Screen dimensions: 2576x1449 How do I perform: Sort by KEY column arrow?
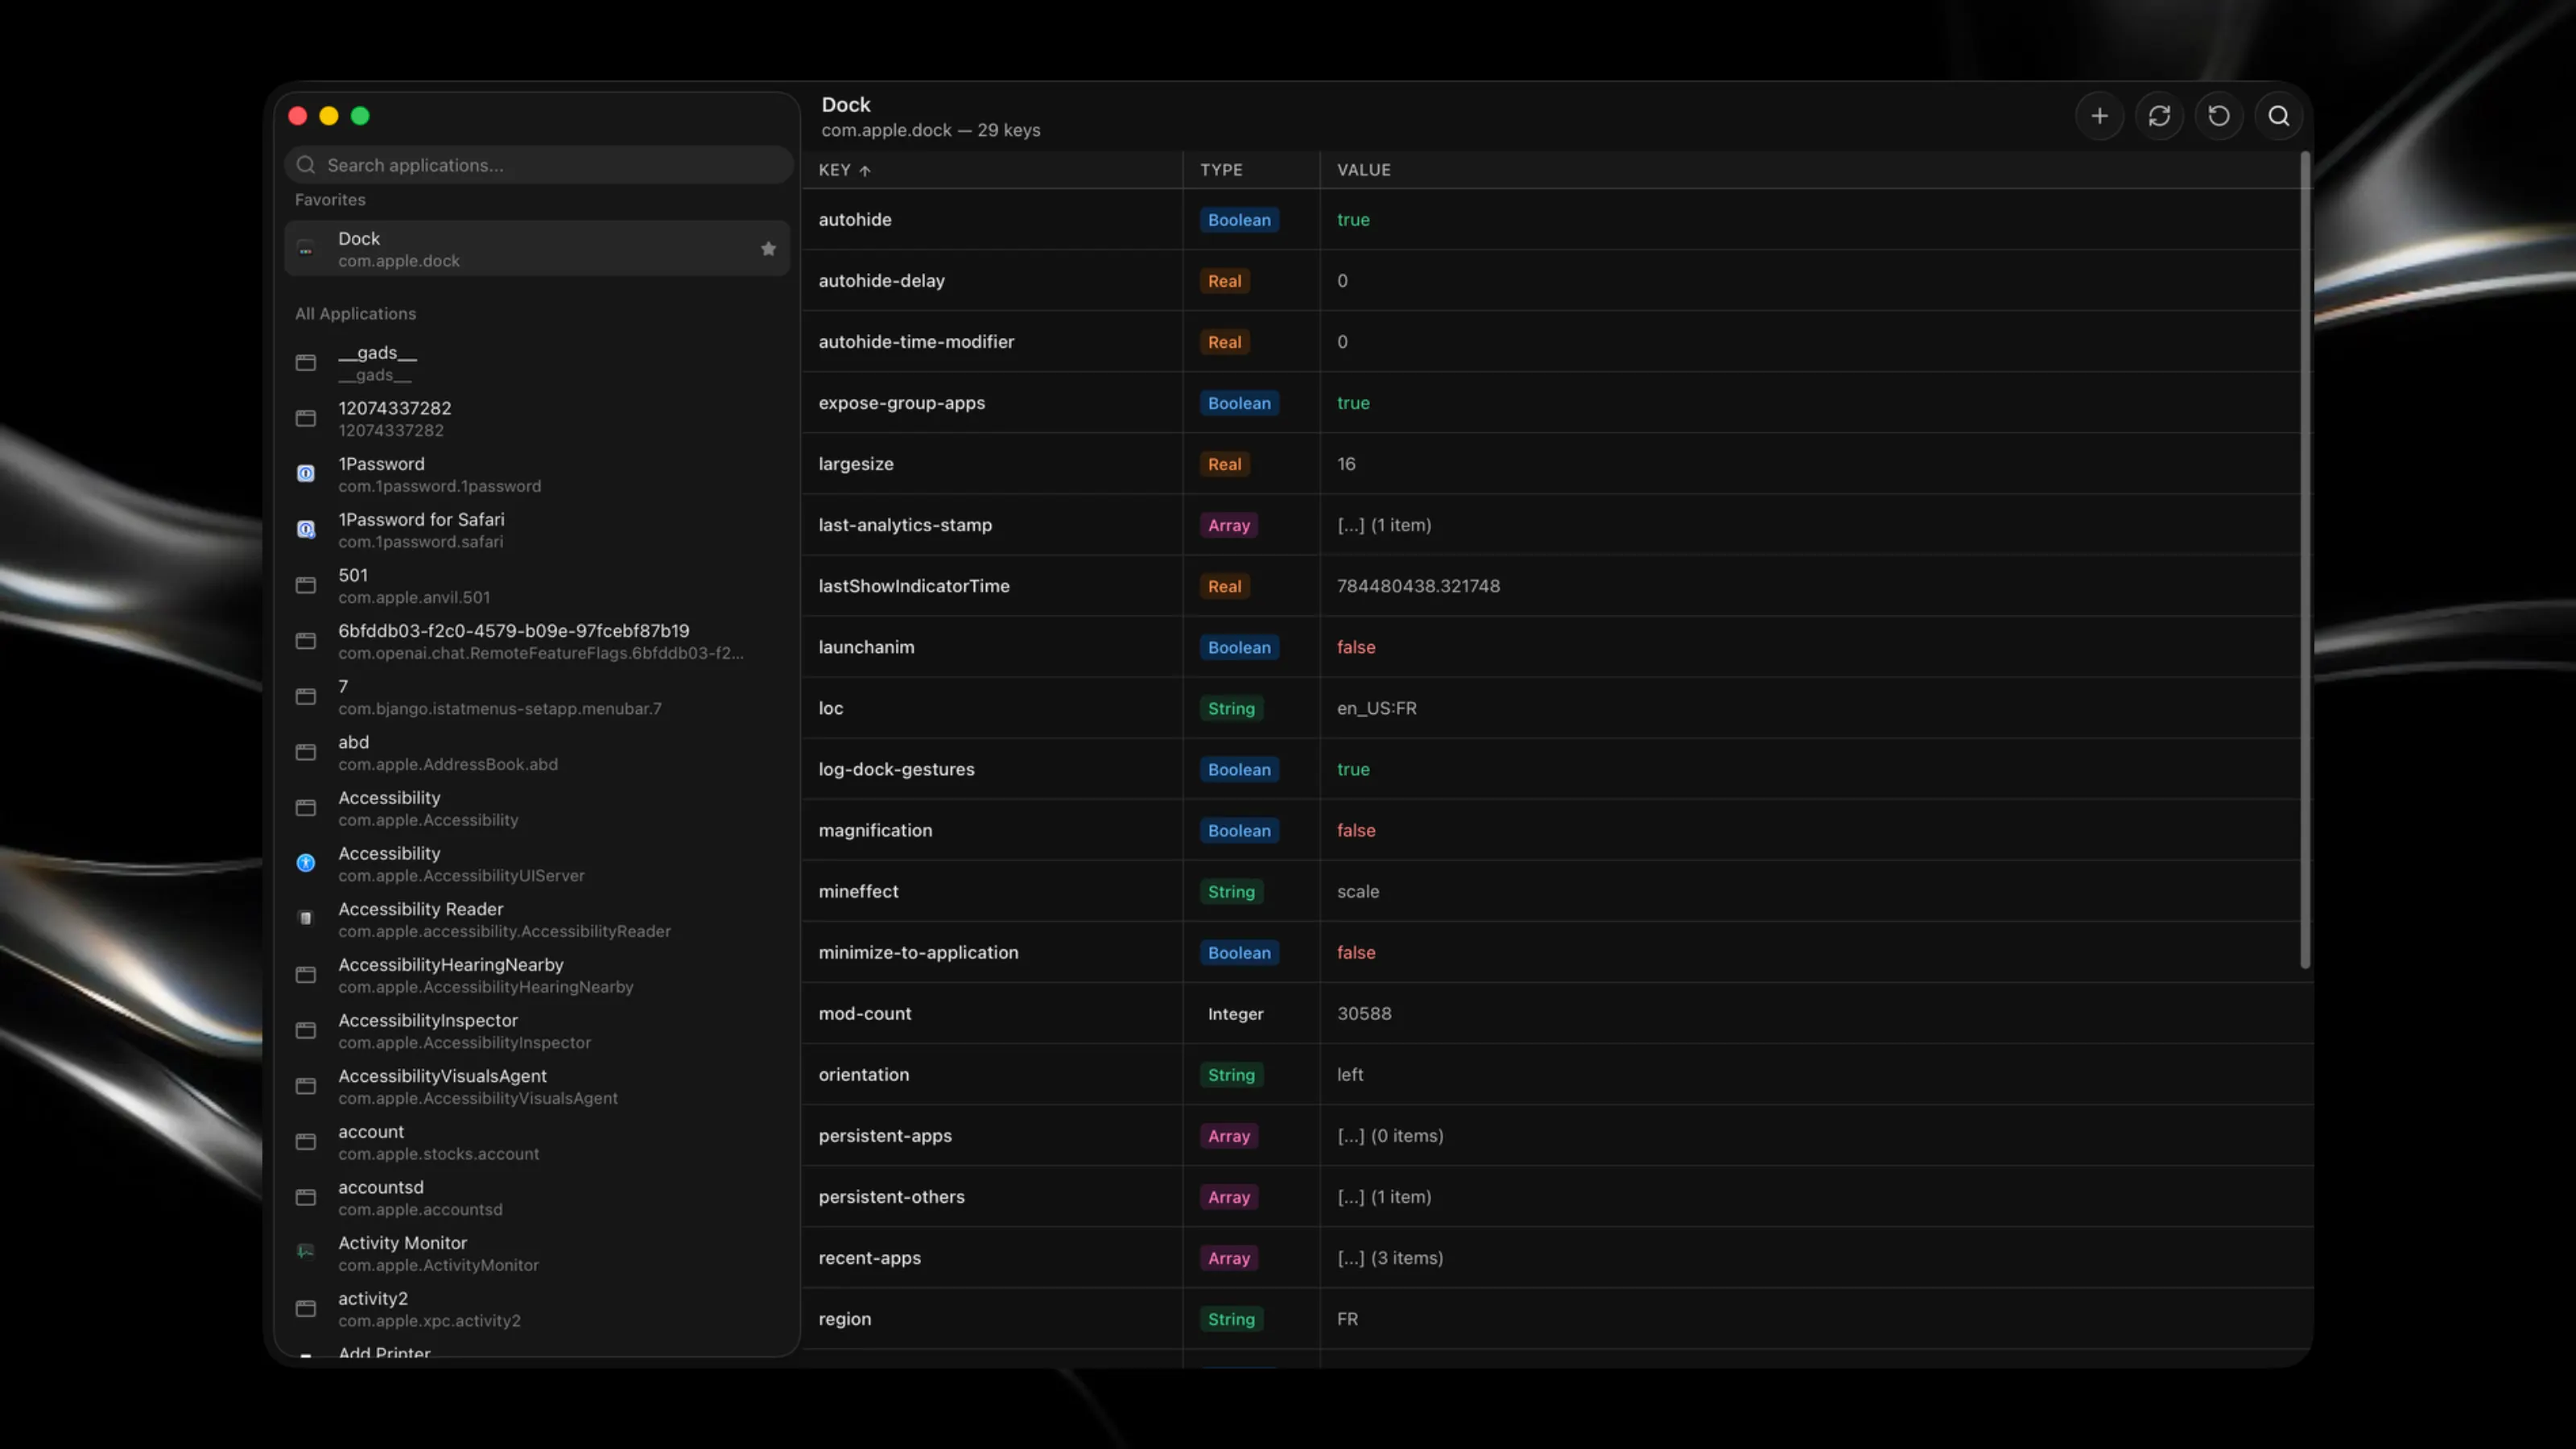pyautogui.click(x=865, y=171)
